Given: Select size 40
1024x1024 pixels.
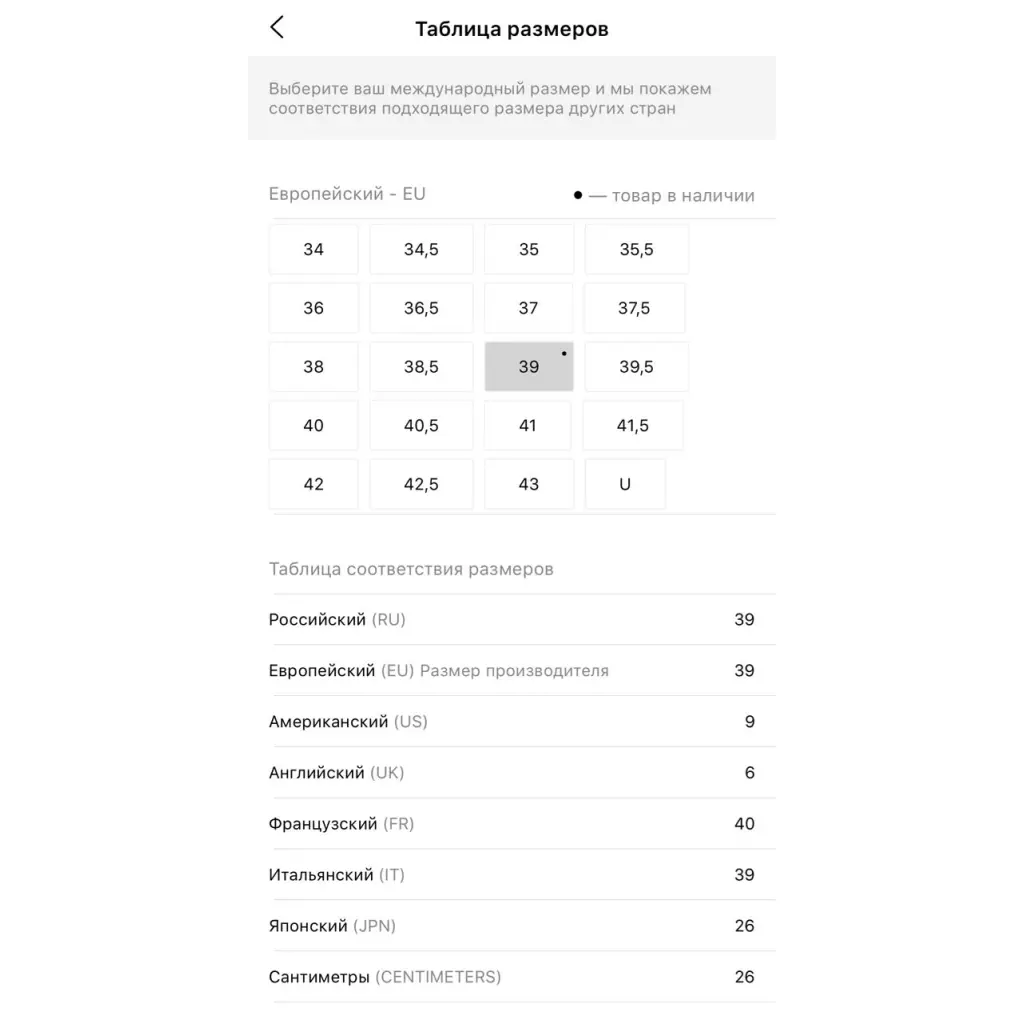Looking at the screenshot, I should (313, 426).
